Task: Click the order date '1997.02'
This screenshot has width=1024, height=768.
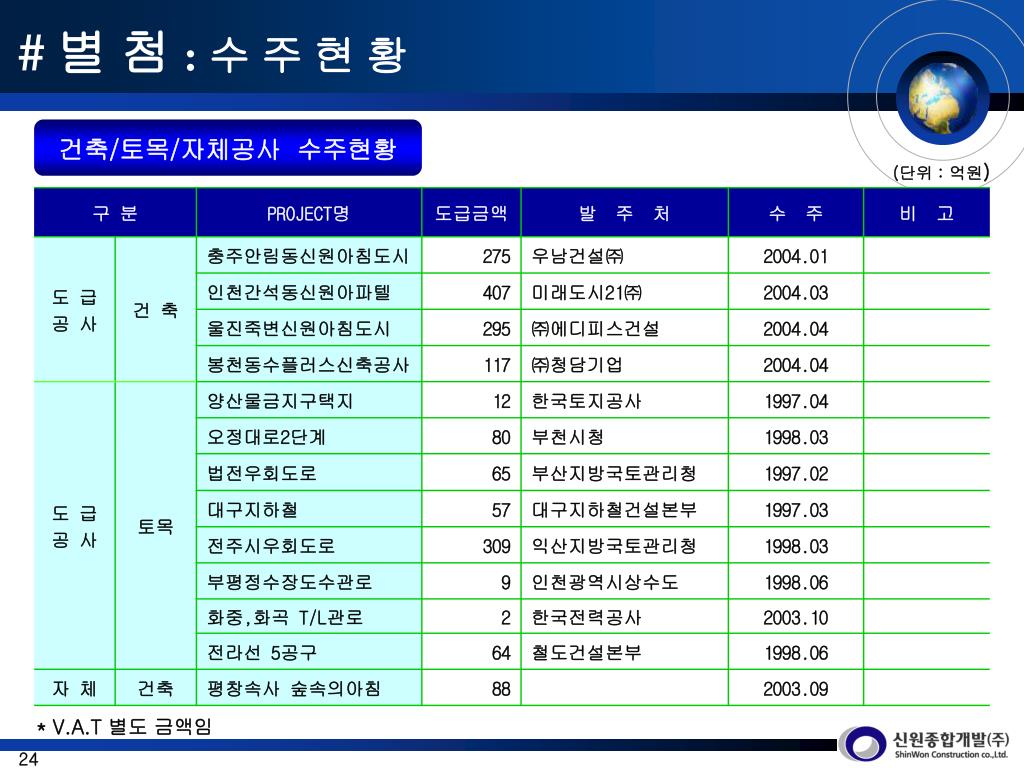Action: click(795, 473)
